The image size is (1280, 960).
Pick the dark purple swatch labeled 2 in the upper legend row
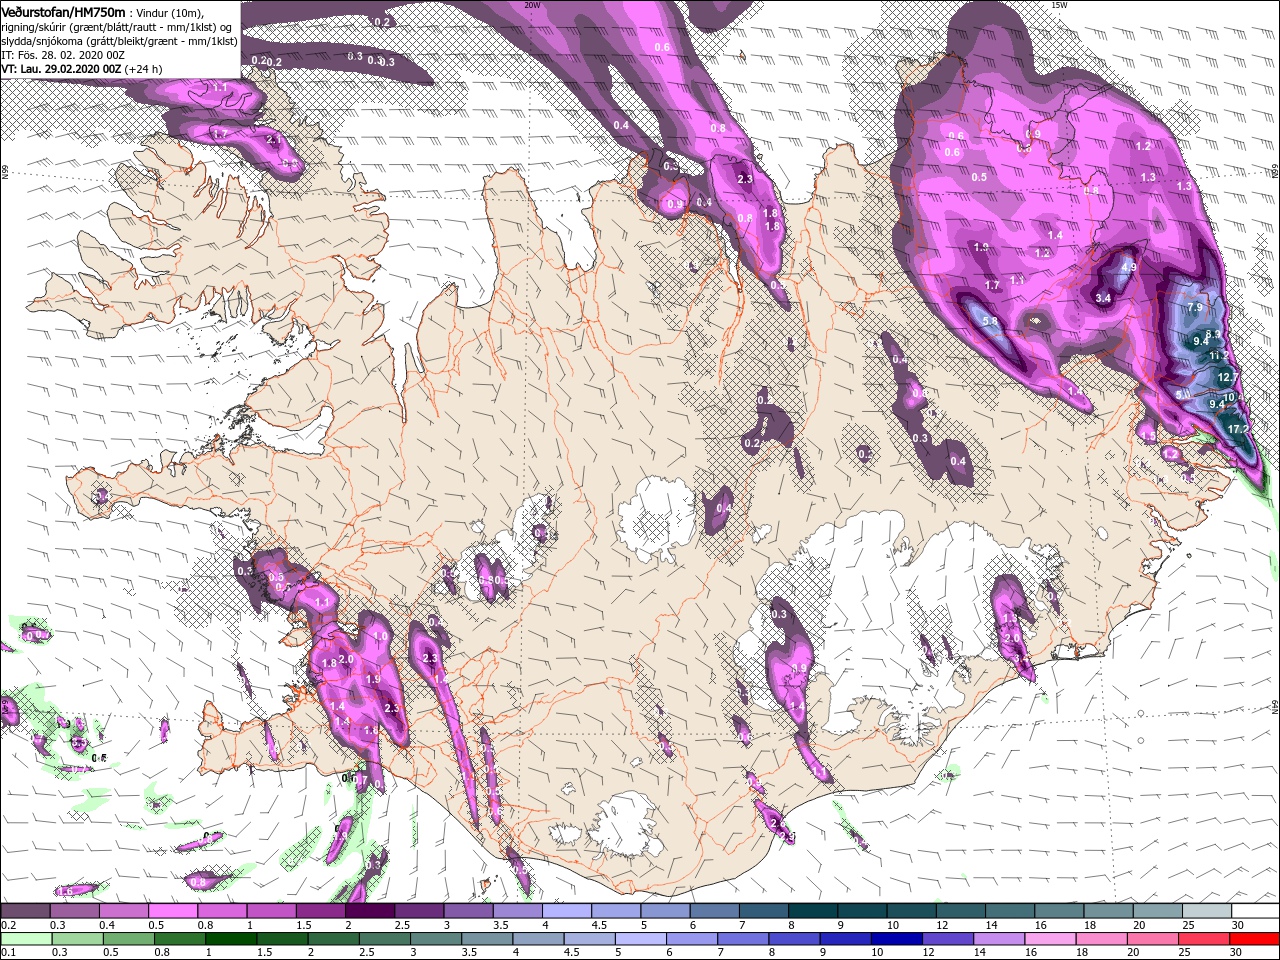[x=369, y=911]
